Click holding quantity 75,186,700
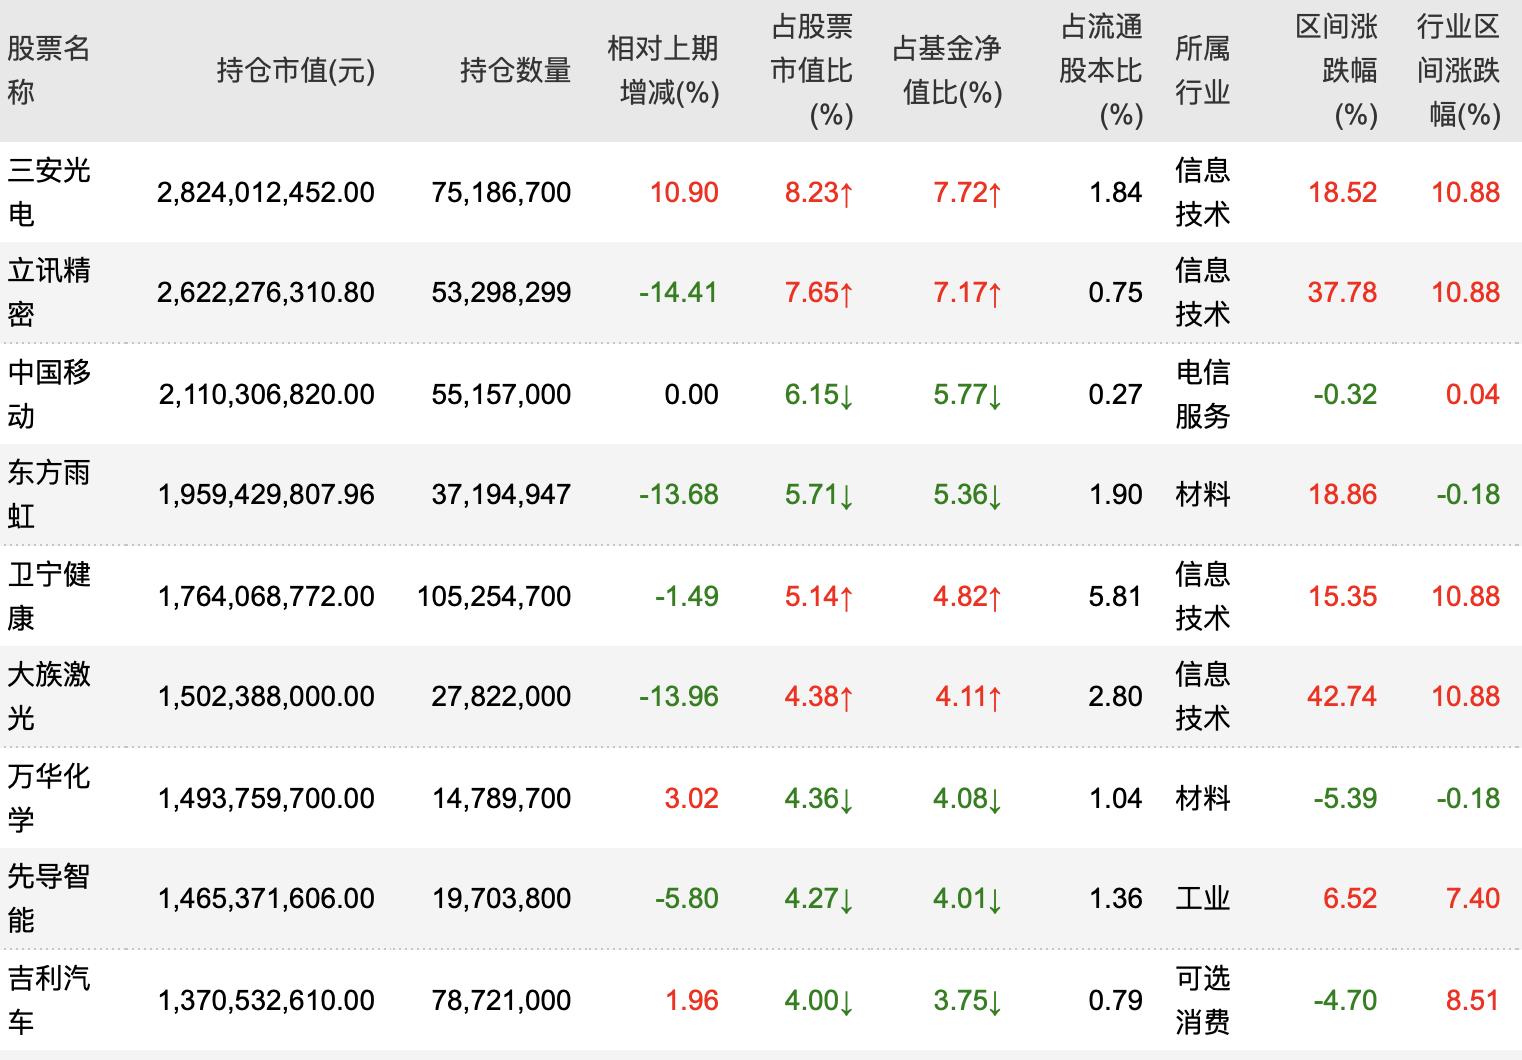The image size is (1522, 1060). 501,192
